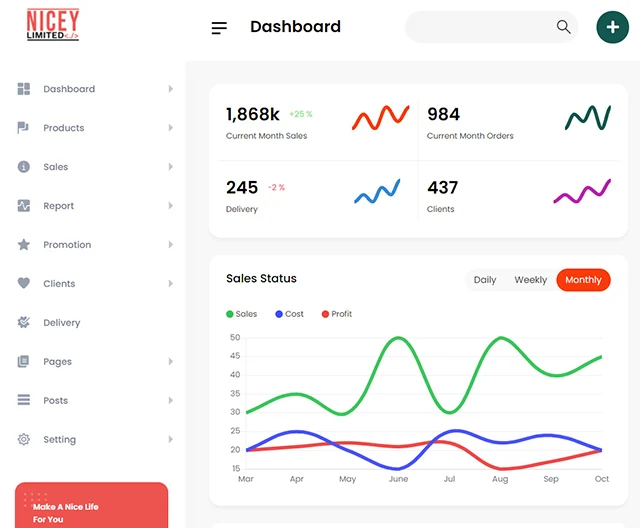Screen dimensions: 640x528
Task: Click the blue delivery sparkline
Action: click(377, 191)
